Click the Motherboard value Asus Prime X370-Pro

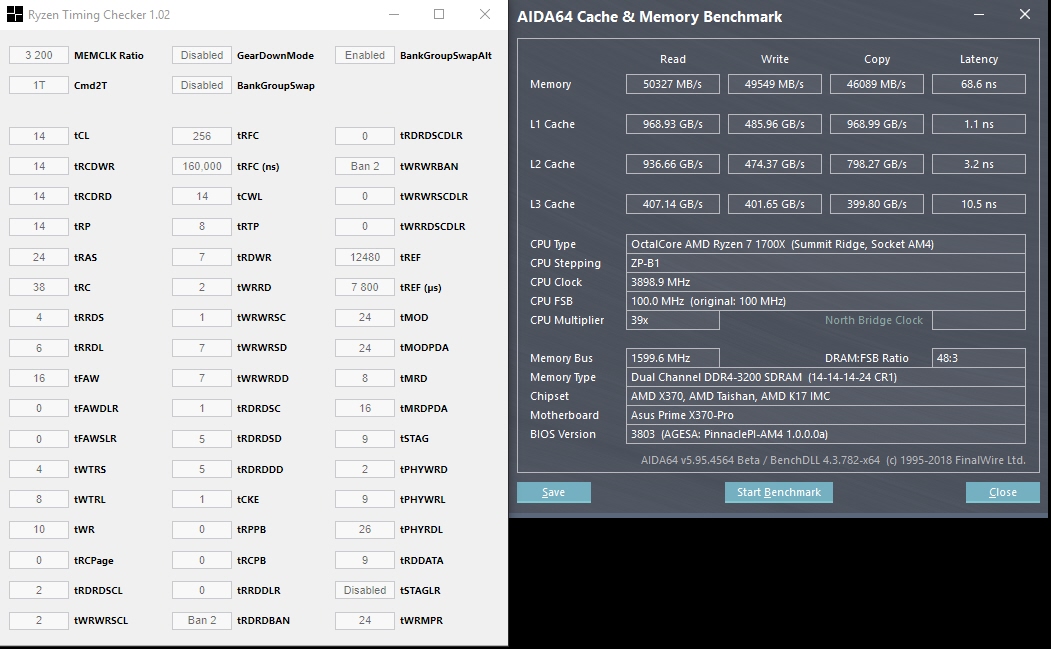(825, 415)
